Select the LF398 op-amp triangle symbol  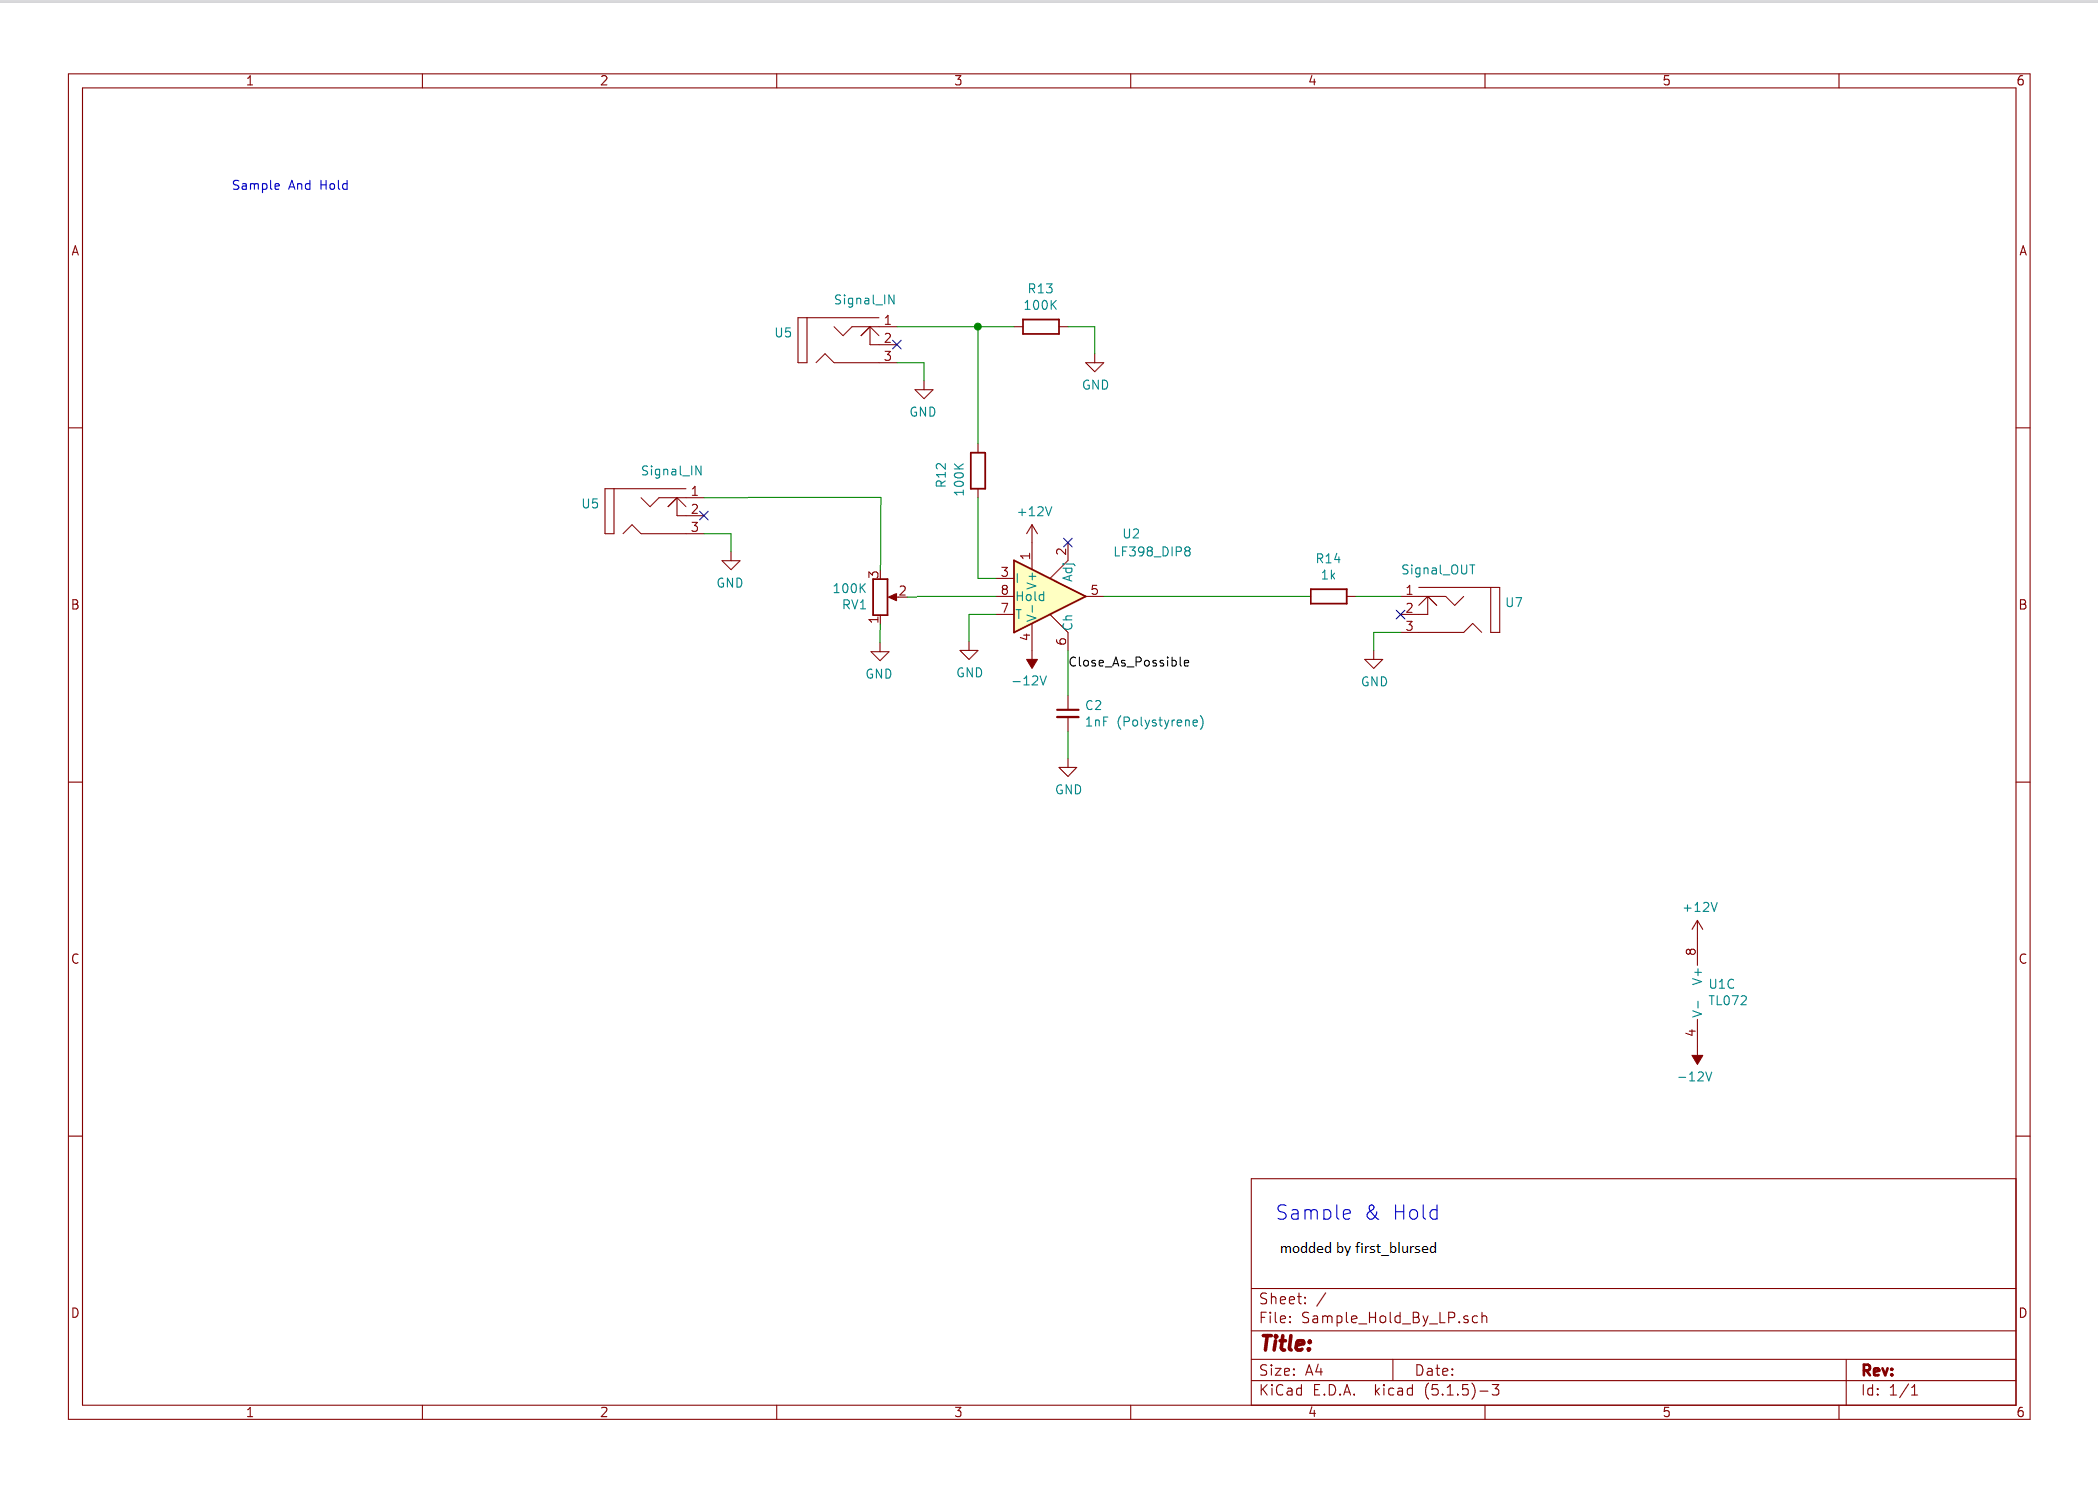tap(1048, 597)
